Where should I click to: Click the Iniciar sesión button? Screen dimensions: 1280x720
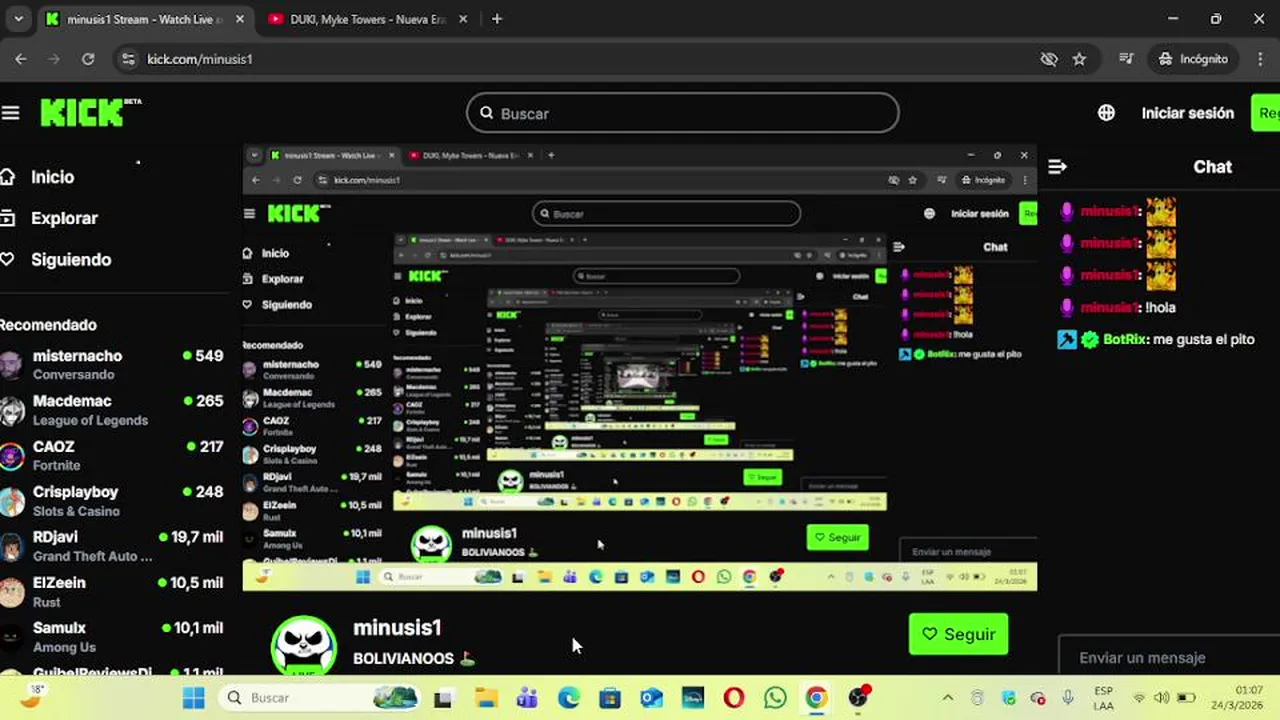tap(1188, 113)
